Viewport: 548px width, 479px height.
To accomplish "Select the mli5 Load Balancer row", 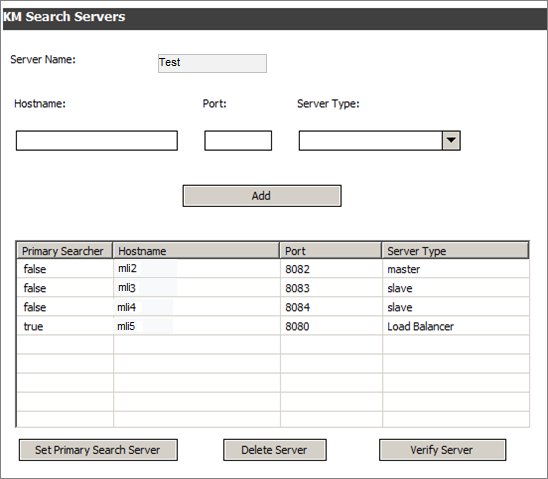I will pos(273,326).
